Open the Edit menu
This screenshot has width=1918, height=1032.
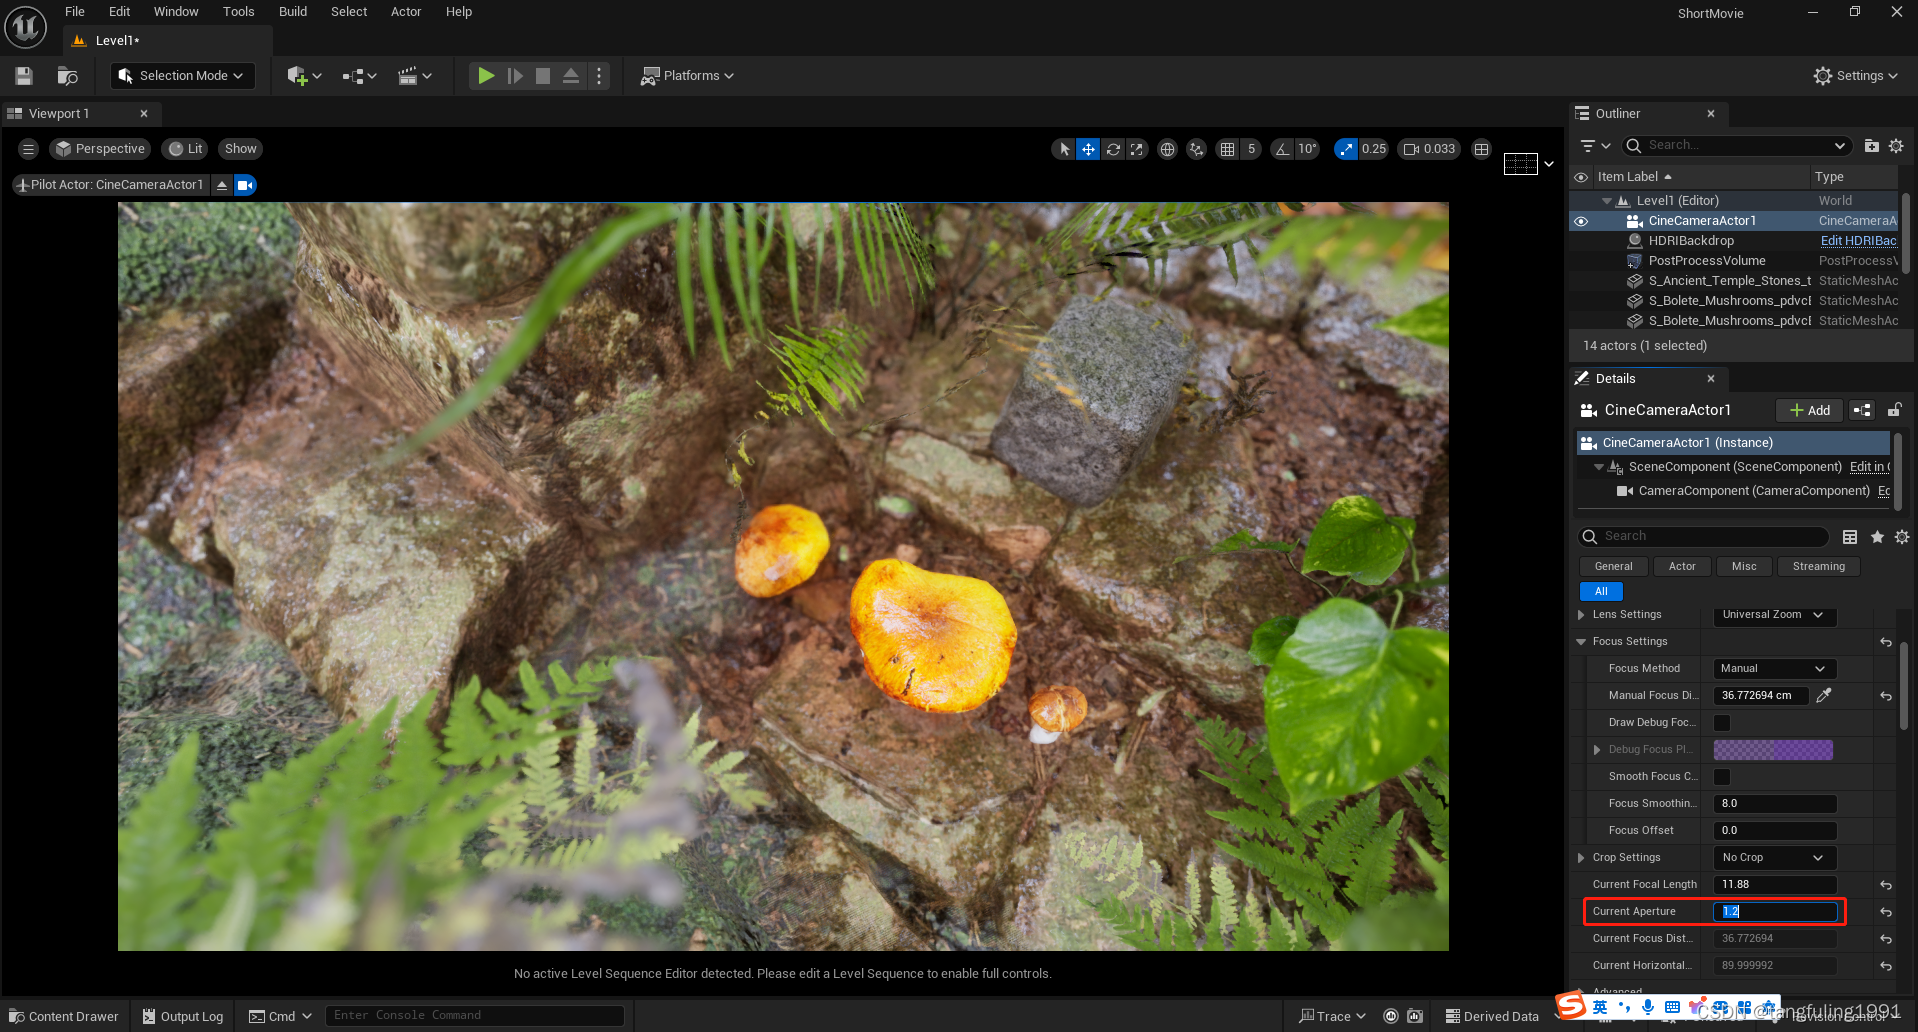(120, 12)
